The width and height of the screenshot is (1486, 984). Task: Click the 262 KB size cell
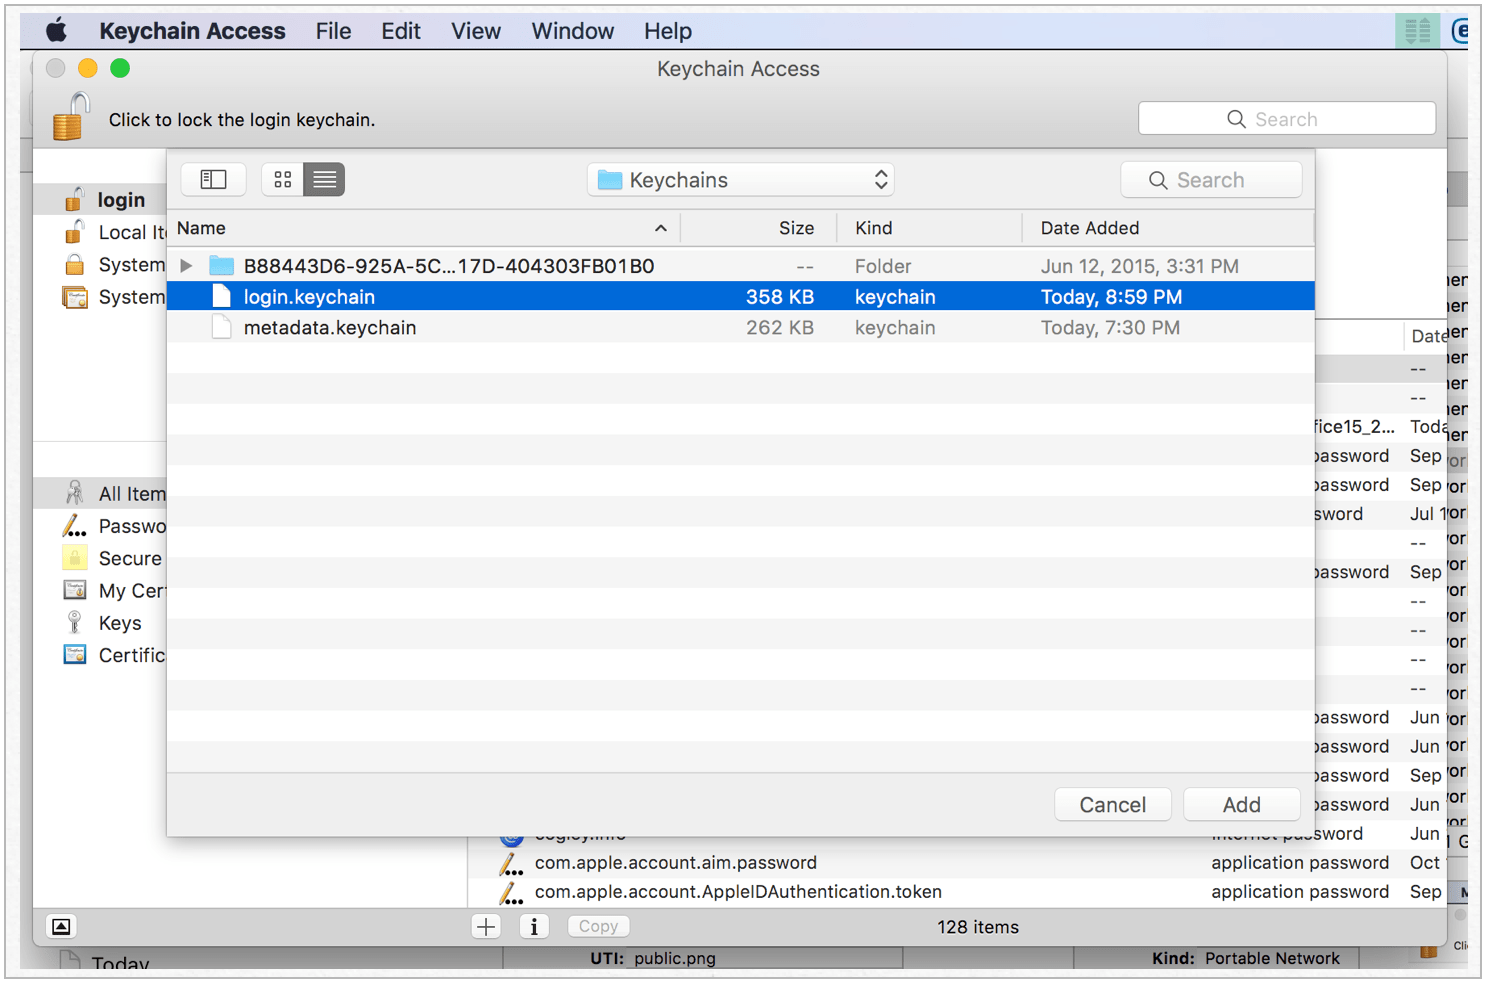(x=780, y=328)
